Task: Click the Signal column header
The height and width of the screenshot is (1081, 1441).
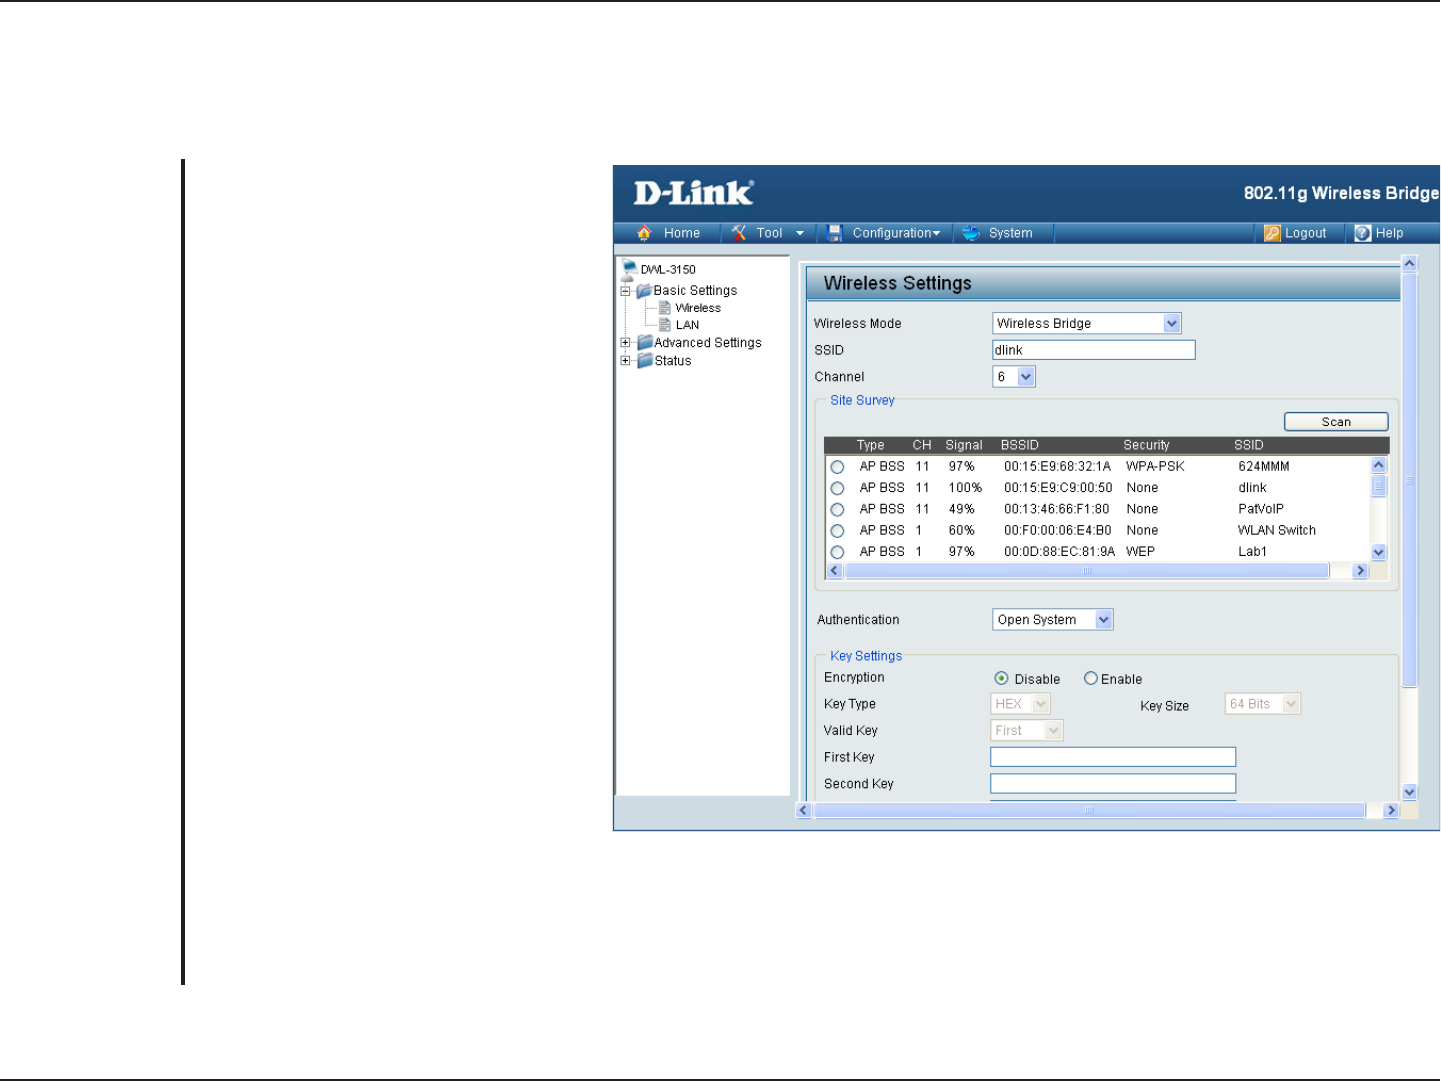Action: [964, 445]
